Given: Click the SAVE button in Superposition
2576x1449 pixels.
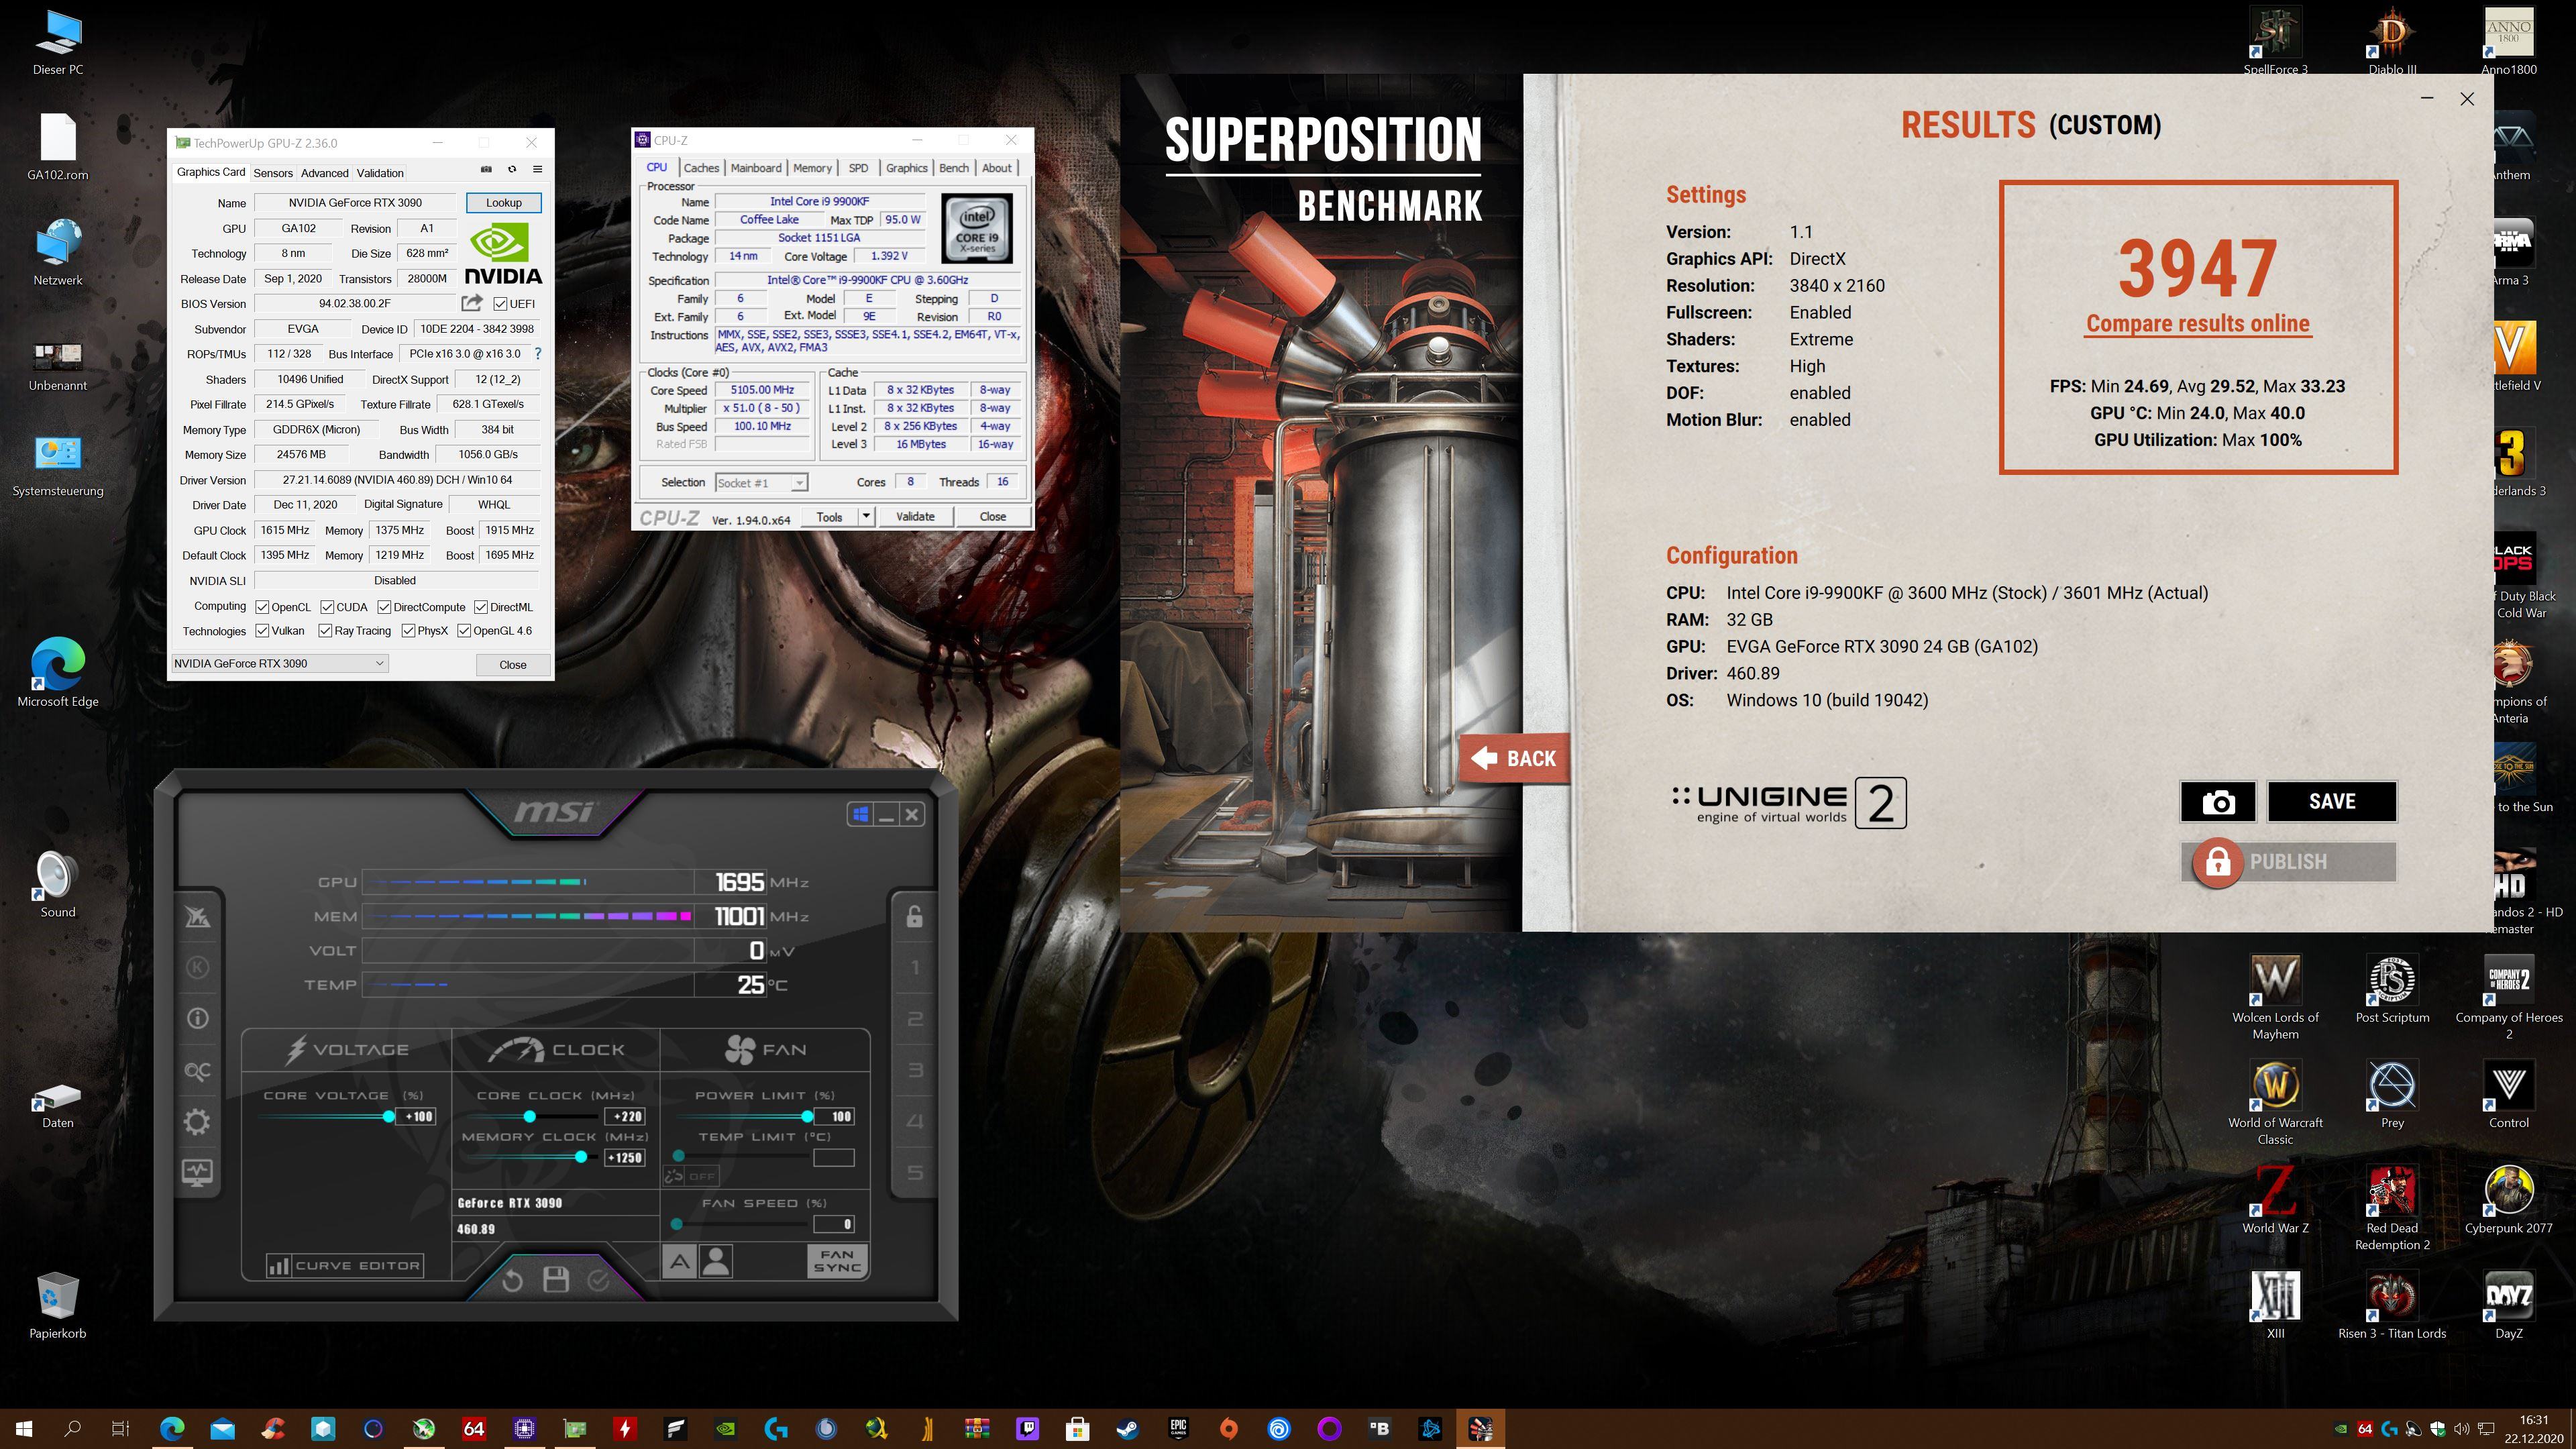Looking at the screenshot, I should point(2332,801).
